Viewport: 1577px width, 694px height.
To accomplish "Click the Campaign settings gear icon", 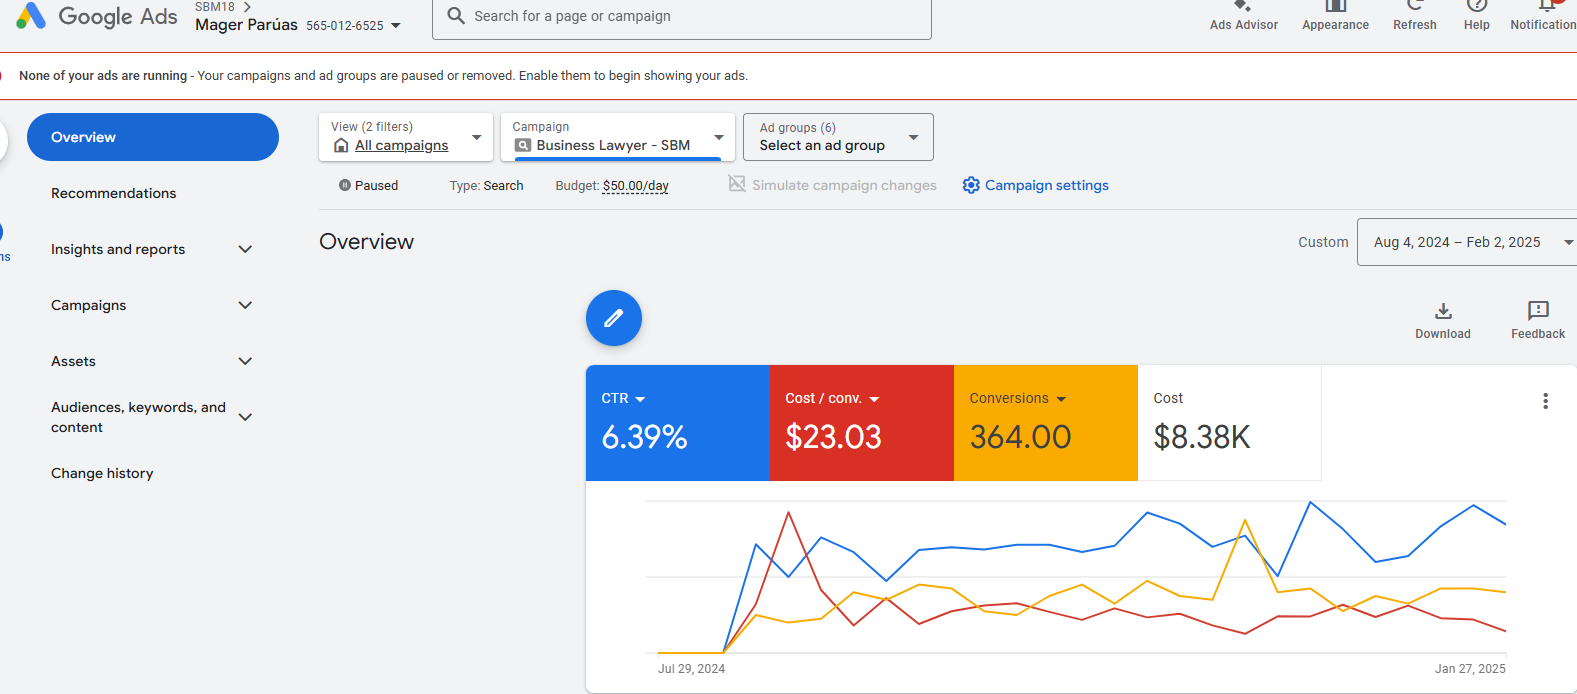I will [x=971, y=185].
